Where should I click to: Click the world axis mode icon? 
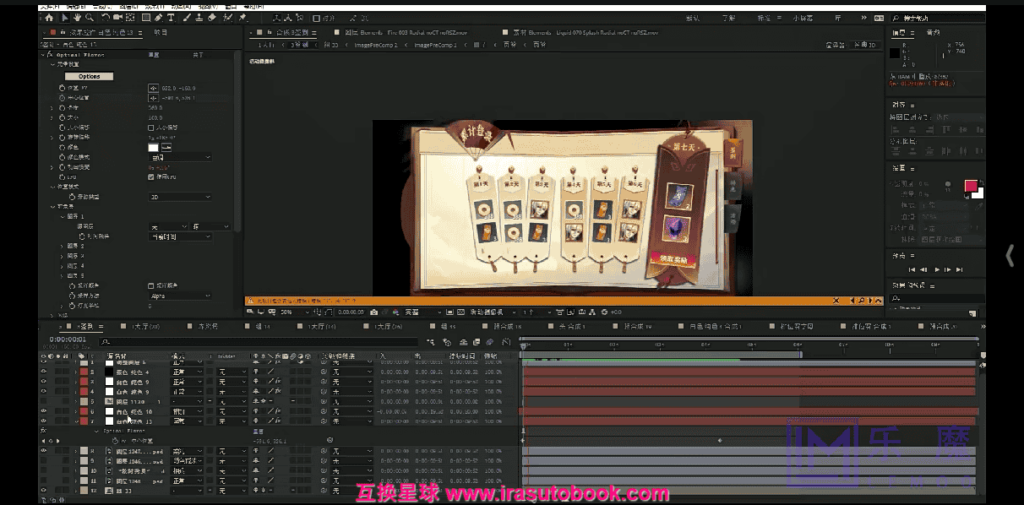[x=289, y=18]
